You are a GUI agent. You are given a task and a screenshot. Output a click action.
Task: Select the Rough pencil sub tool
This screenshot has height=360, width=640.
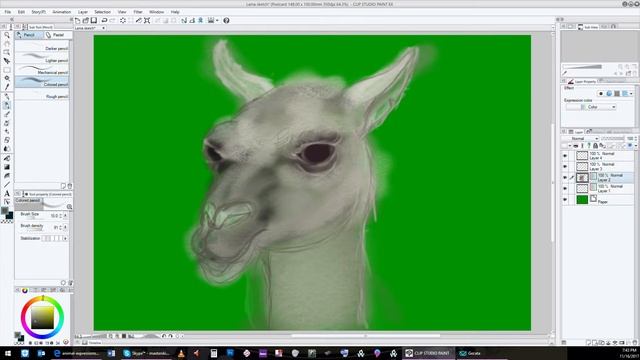[42, 94]
